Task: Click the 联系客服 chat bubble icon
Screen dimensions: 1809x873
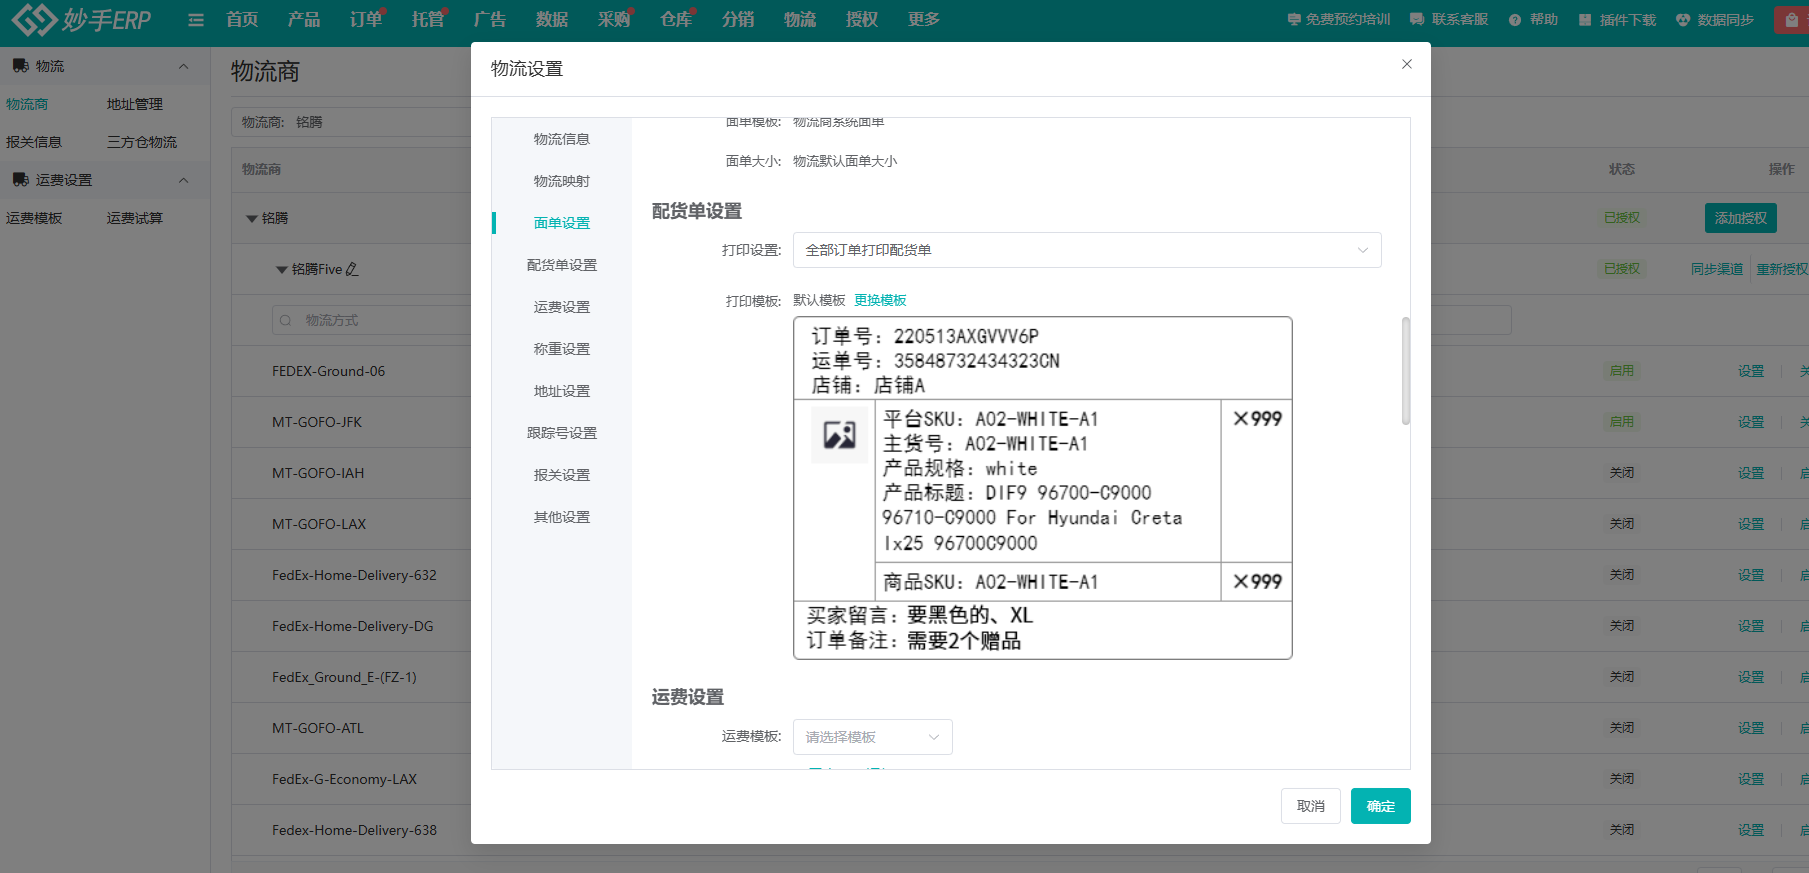Action: pos(1417,20)
